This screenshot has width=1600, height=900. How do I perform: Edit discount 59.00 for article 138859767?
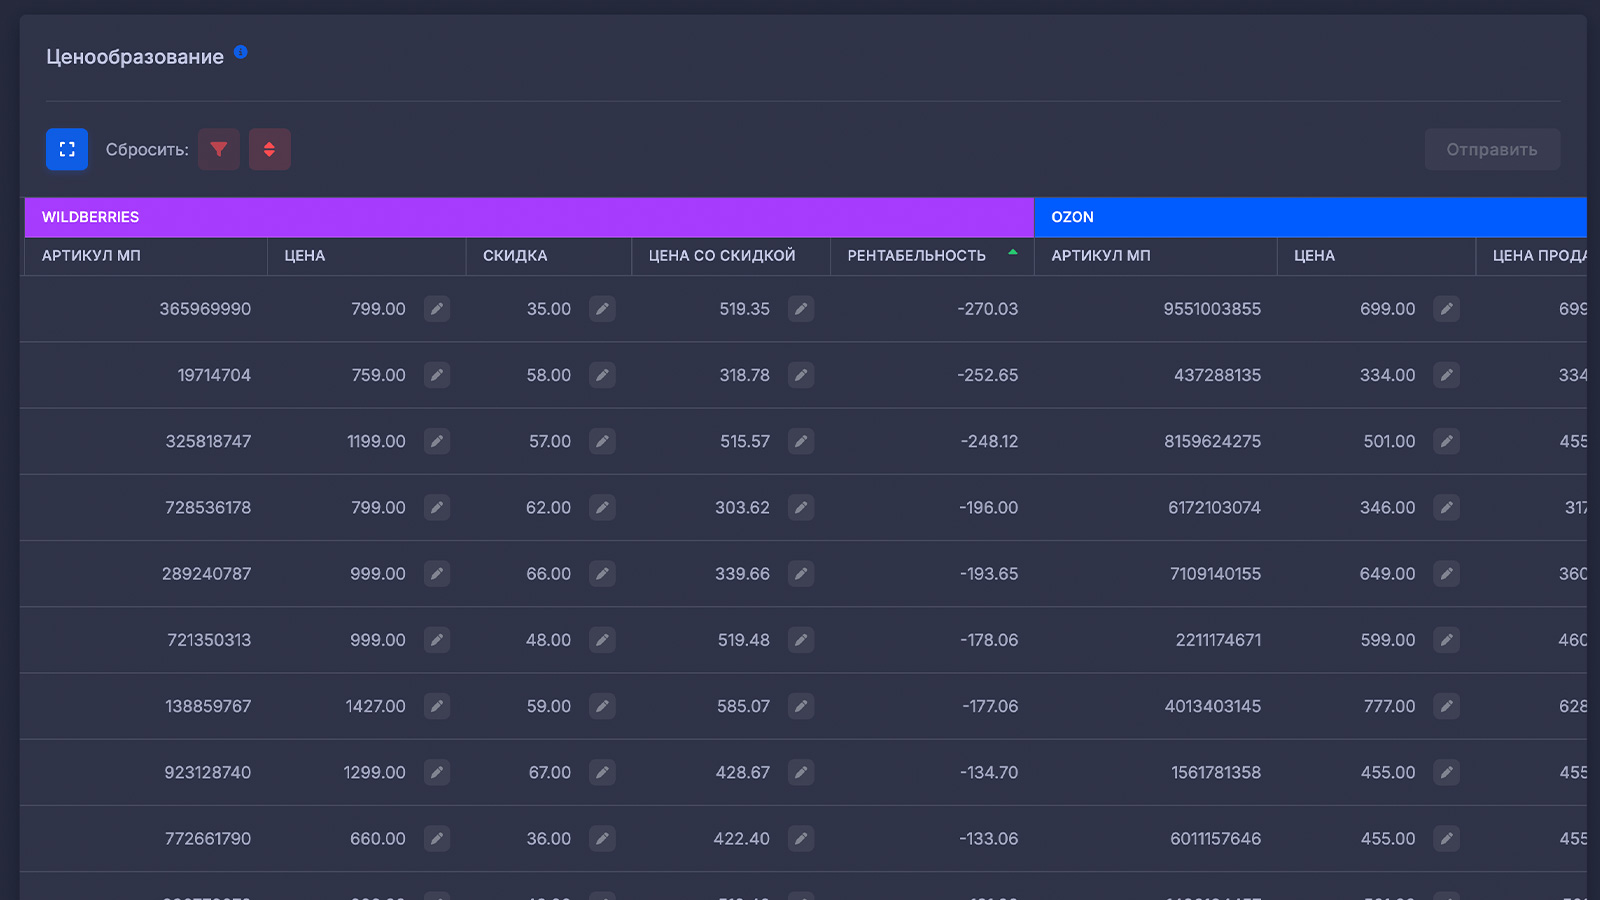click(x=602, y=706)
